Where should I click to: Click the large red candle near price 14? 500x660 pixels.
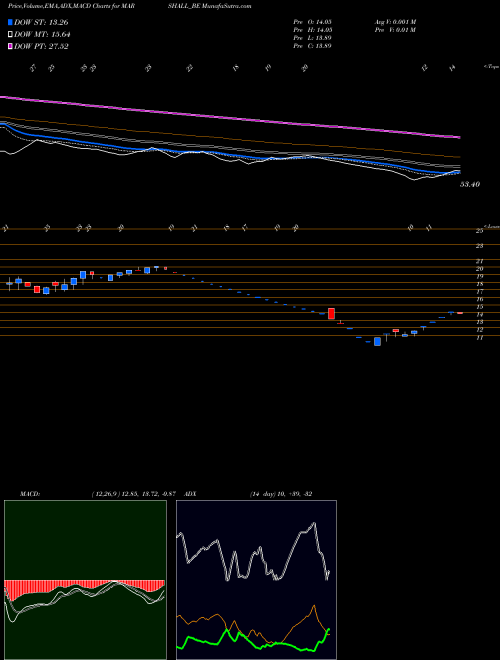point(332,314)
